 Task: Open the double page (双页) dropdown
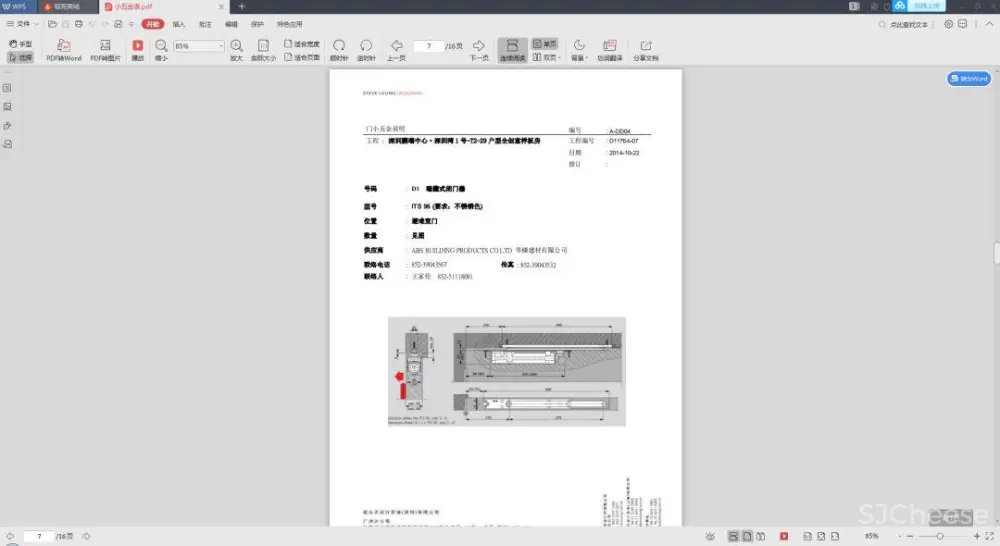click(x=547, y=57)
